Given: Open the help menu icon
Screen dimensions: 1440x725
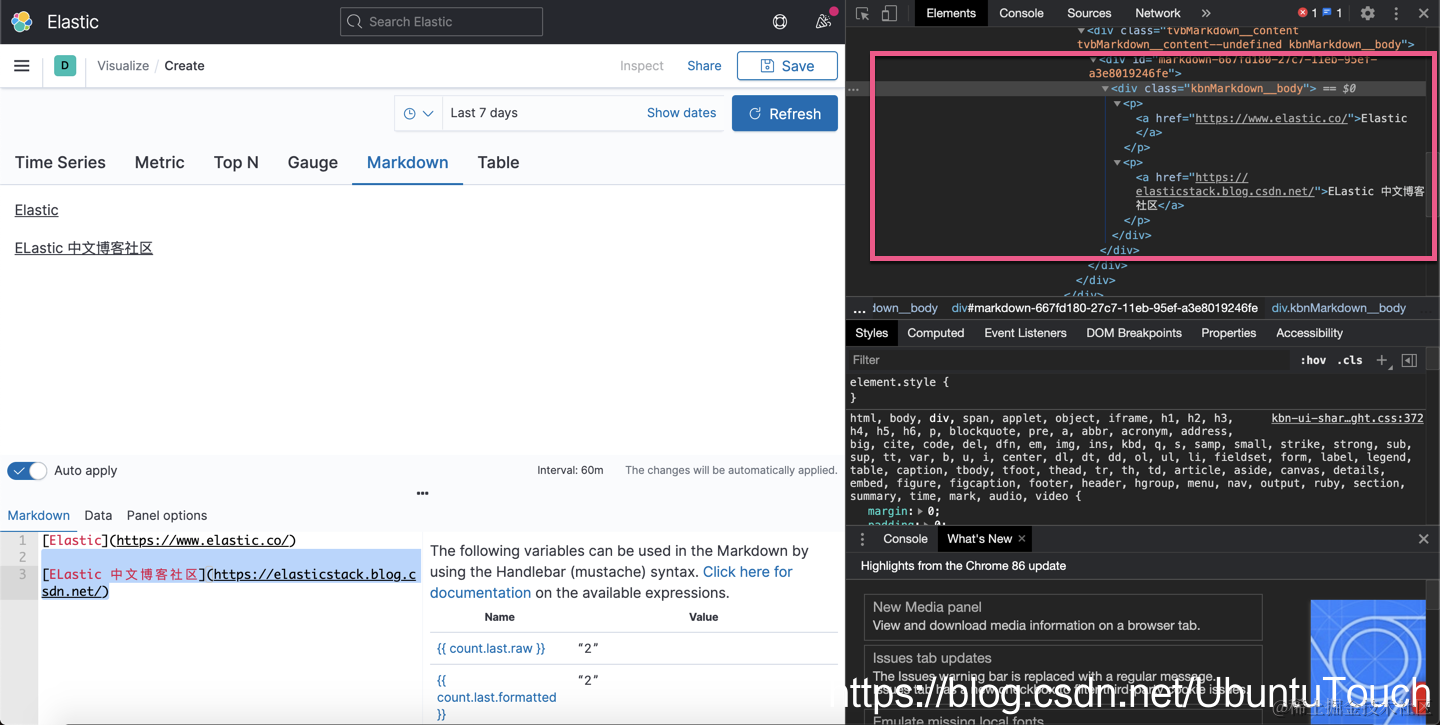Looking at the screenshot, I should (x=780, y=21).
